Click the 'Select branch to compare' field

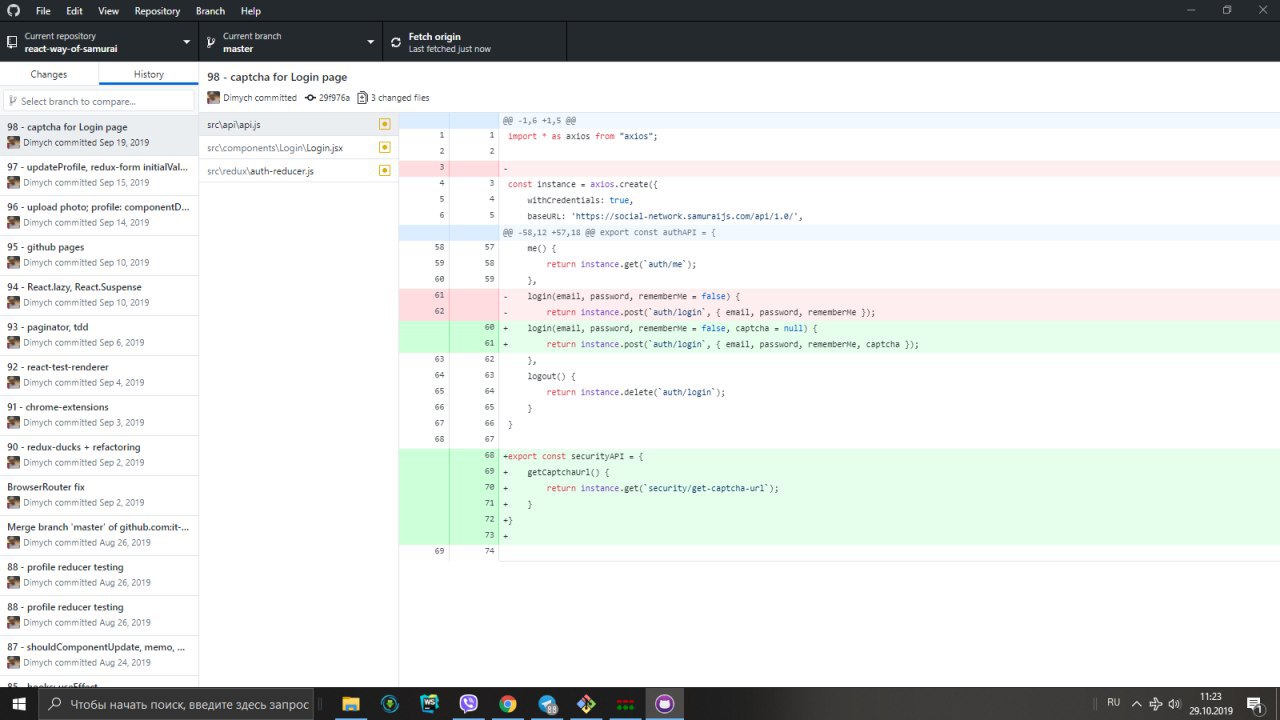tap(100, 101)
